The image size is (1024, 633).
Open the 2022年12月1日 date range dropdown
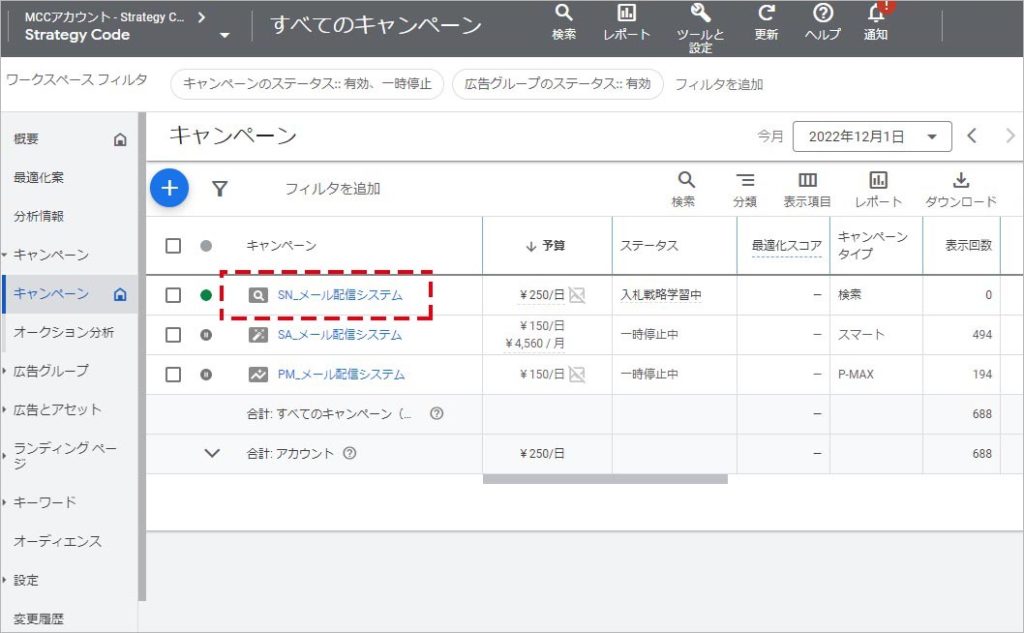click(870, 137)
